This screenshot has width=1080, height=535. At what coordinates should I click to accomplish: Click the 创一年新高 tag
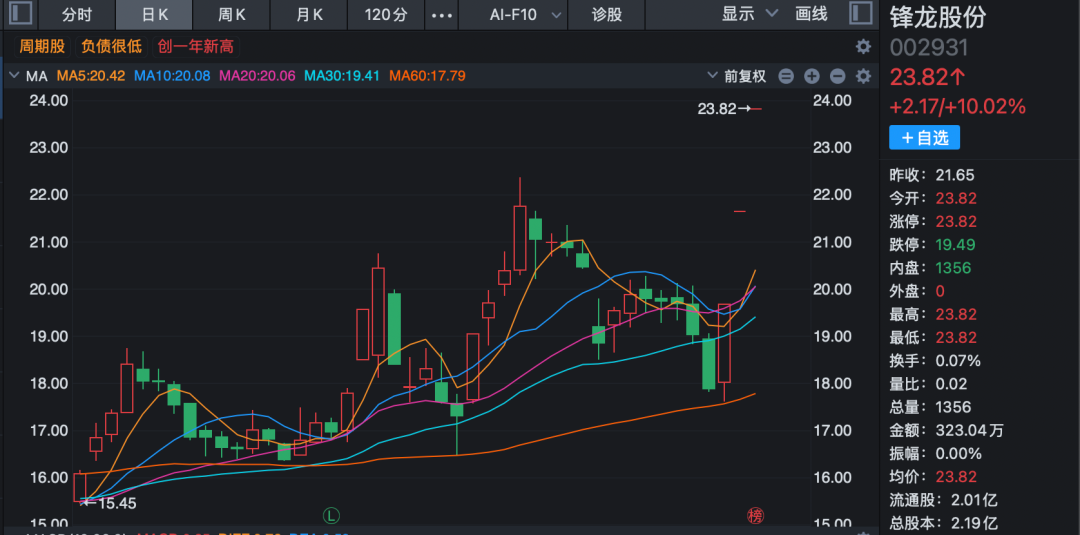coord(195,46)
